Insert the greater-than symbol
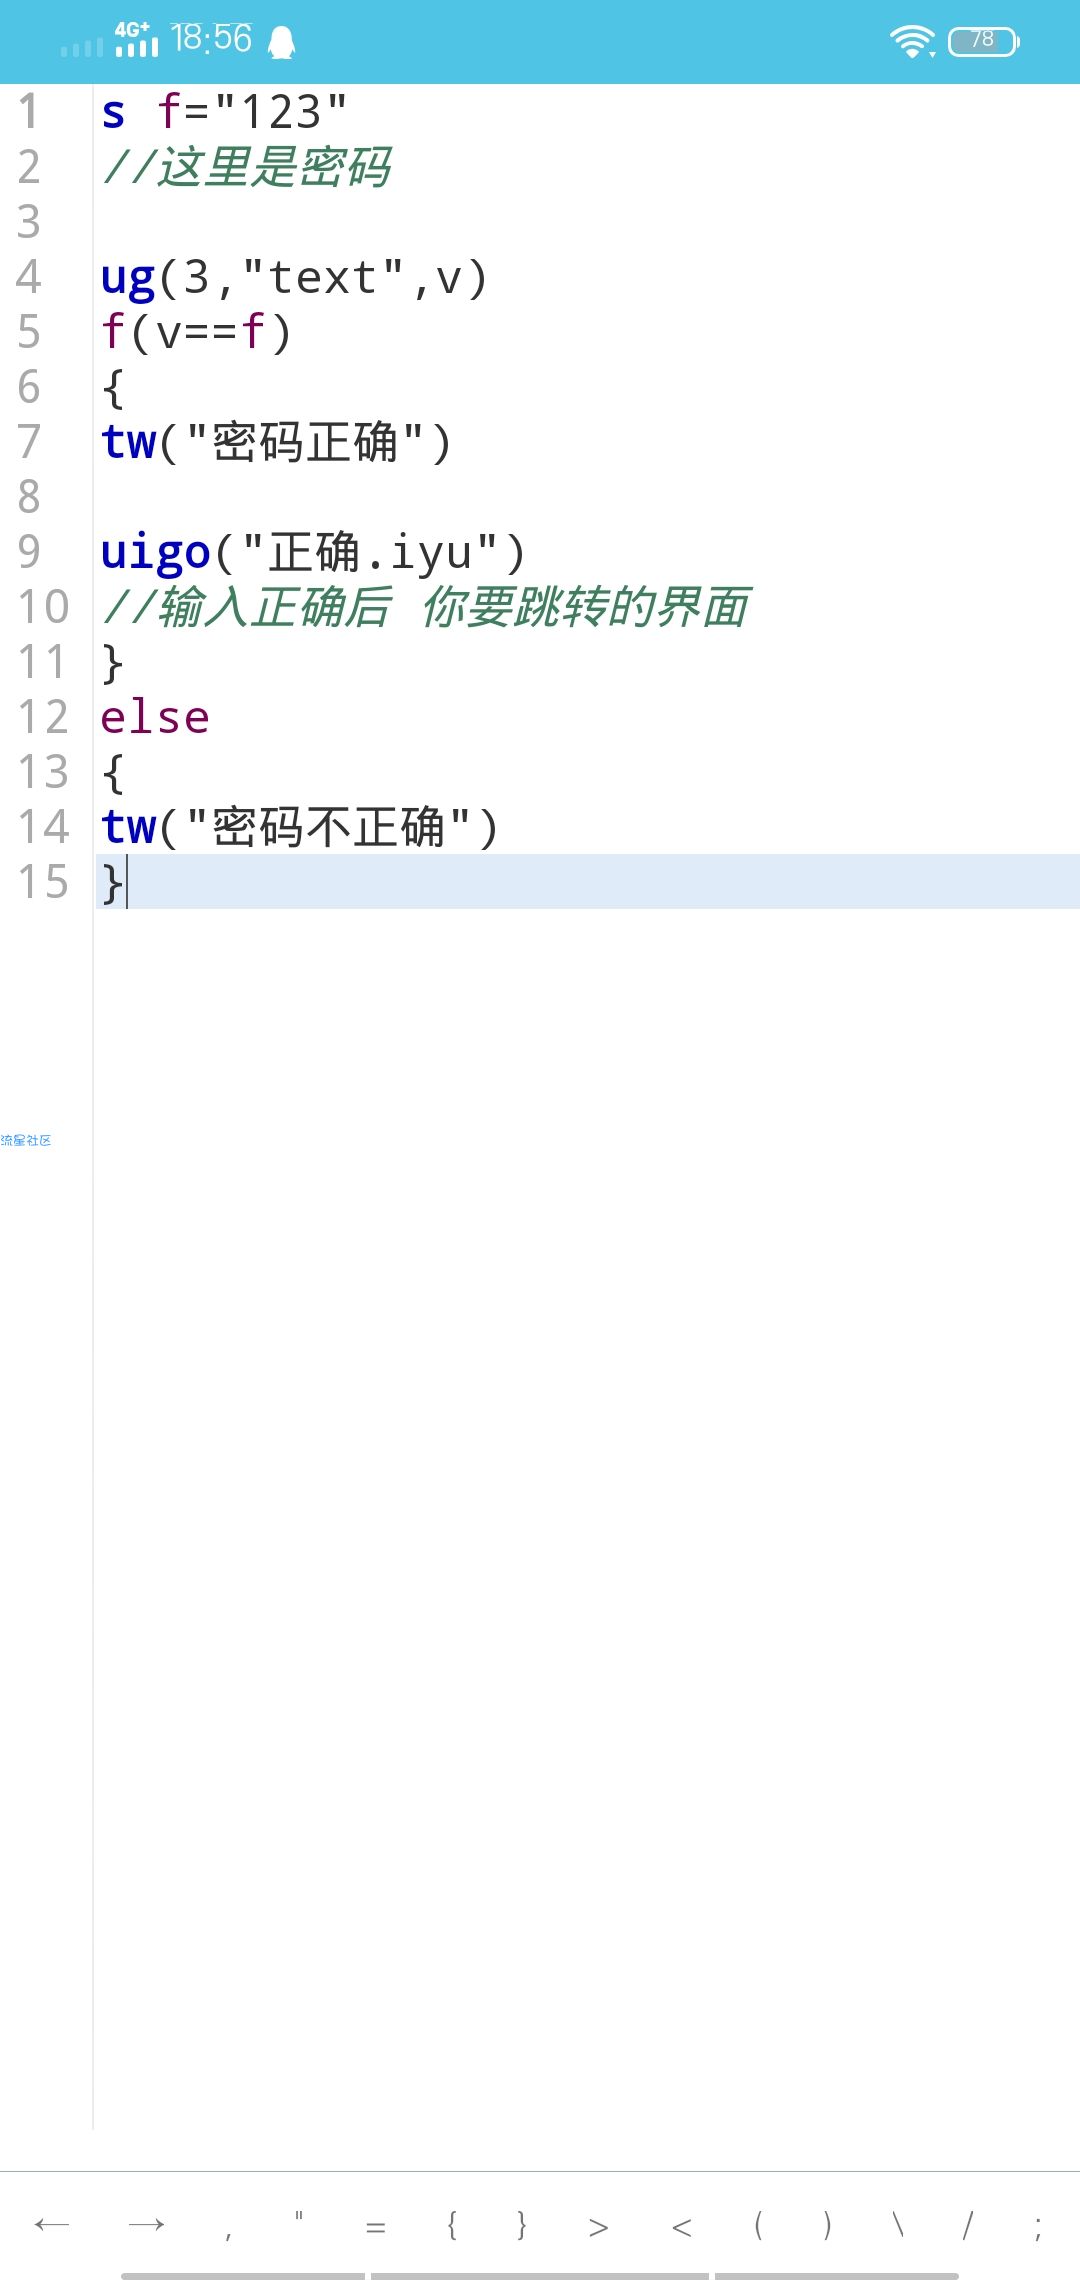1080x2280 pixels. pos(599,2227)
